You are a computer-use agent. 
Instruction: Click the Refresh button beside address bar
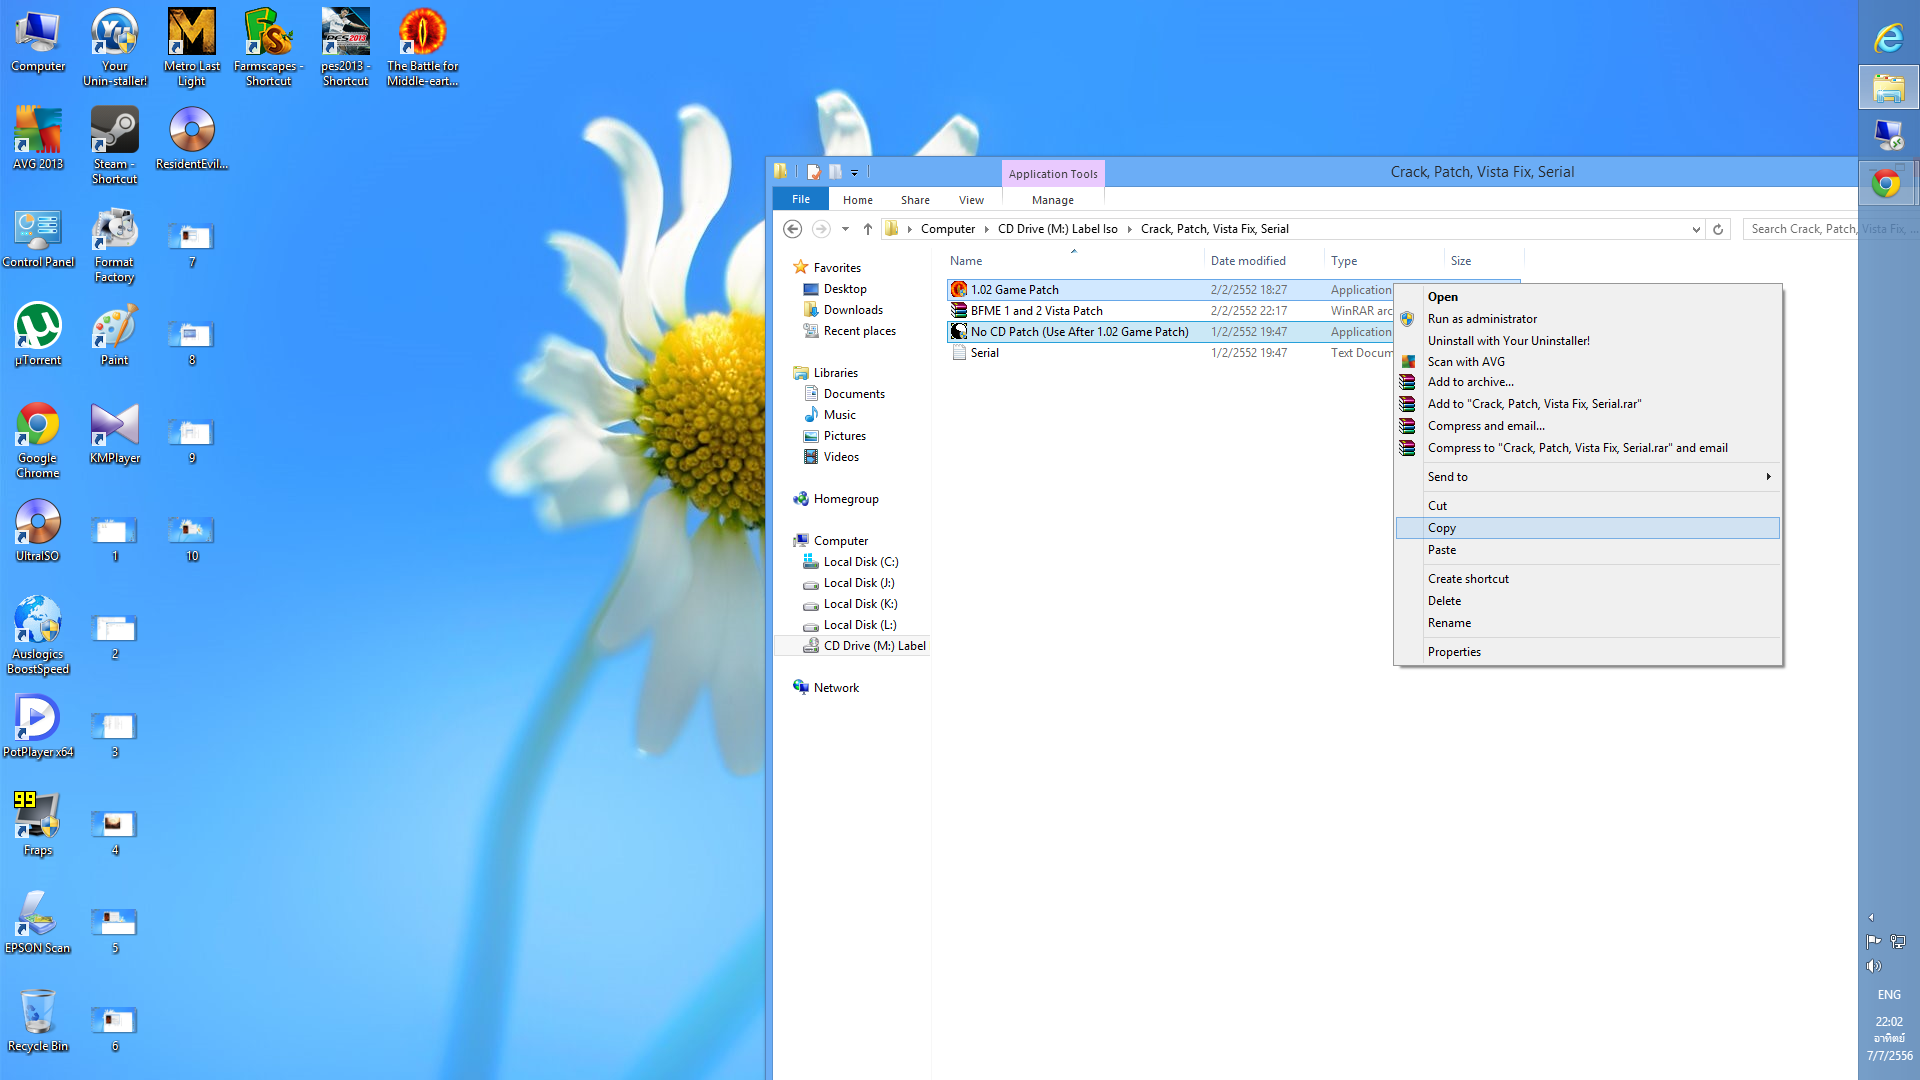1718,229
